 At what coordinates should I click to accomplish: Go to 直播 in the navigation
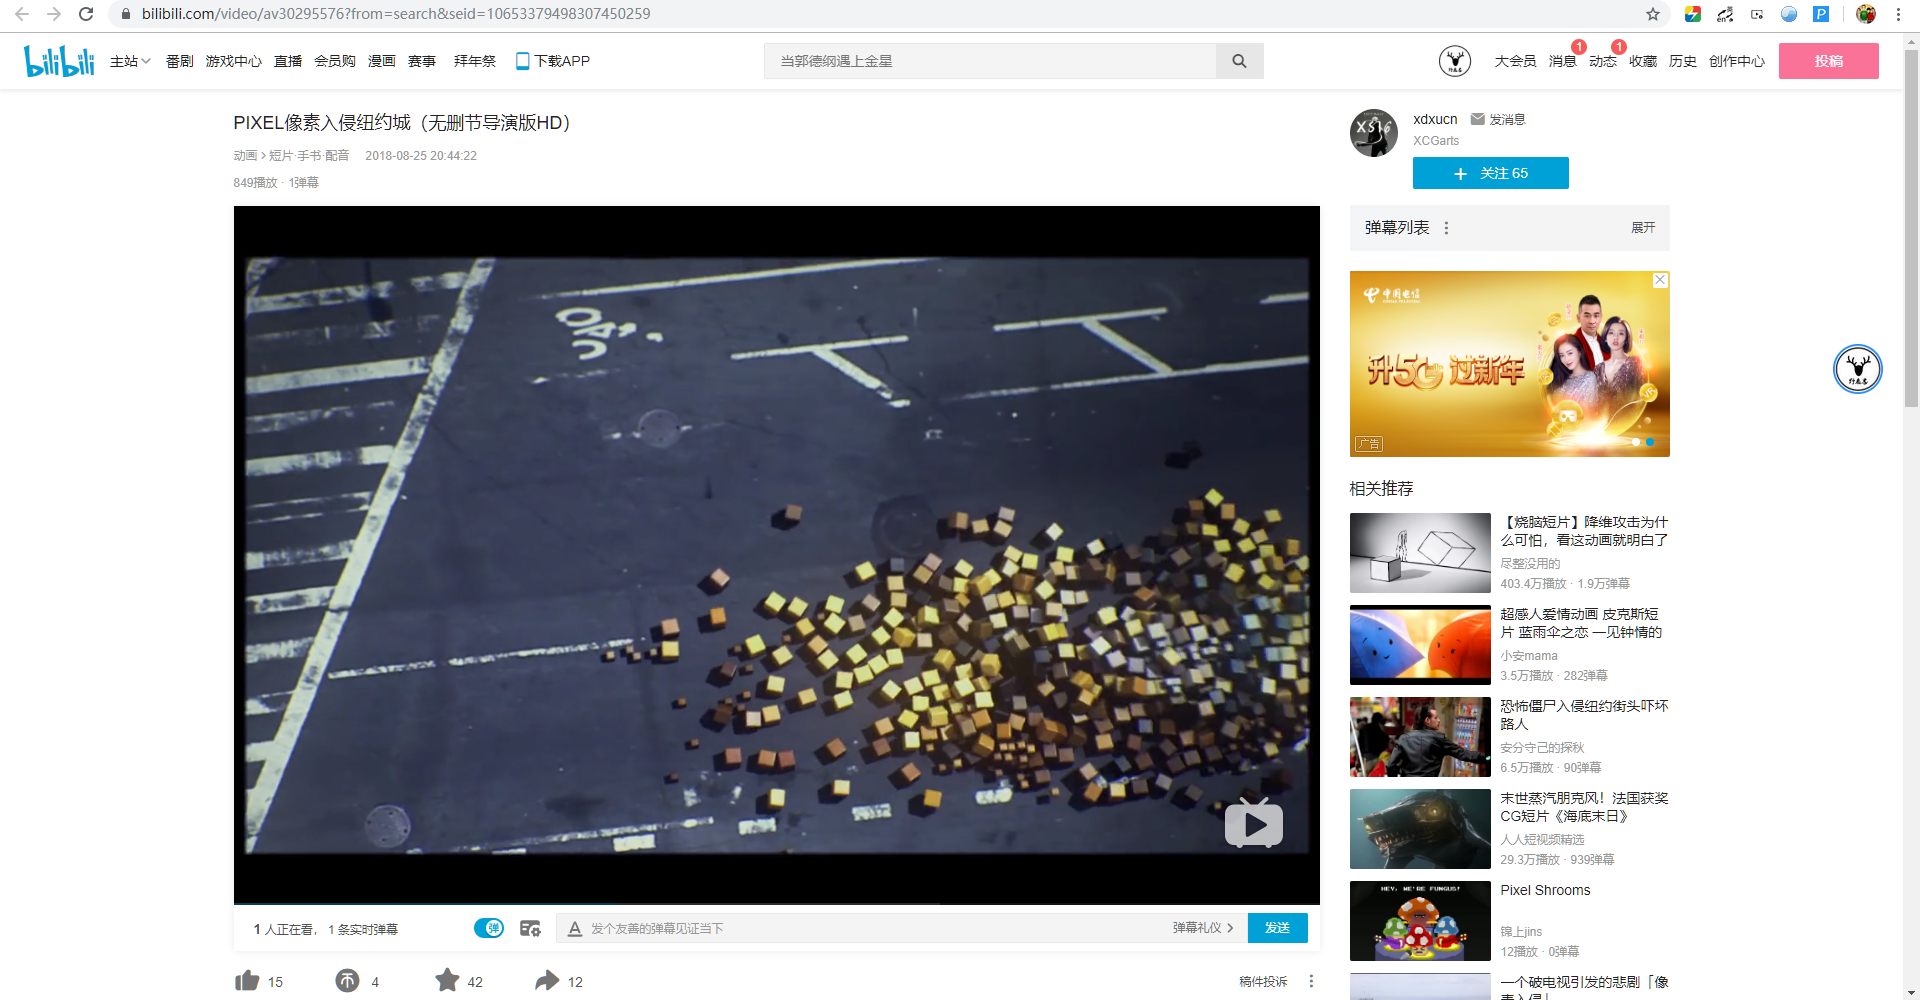[x=288, y=61]
